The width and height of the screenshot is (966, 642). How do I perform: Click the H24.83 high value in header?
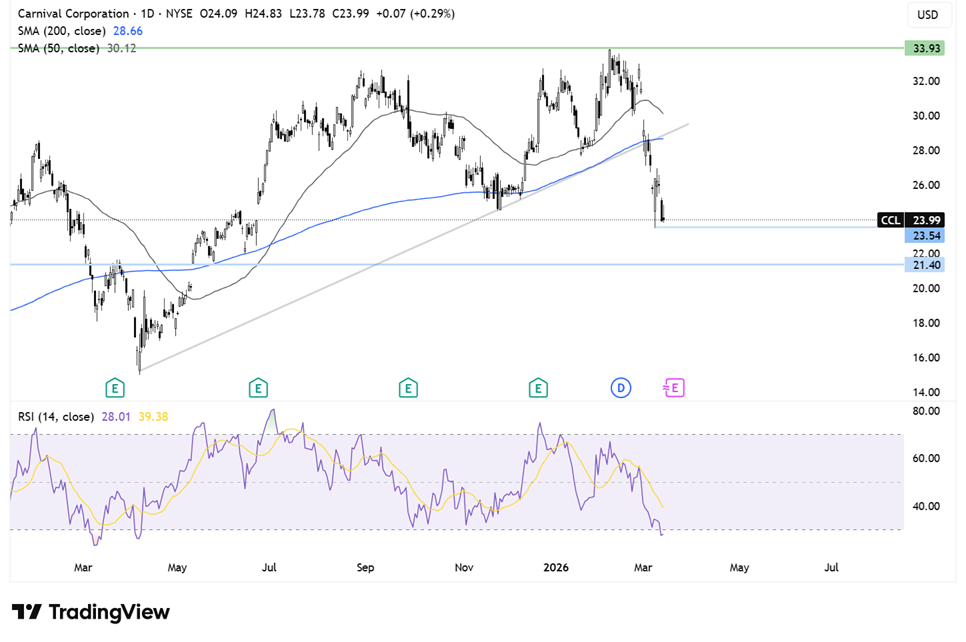point(263,14)
